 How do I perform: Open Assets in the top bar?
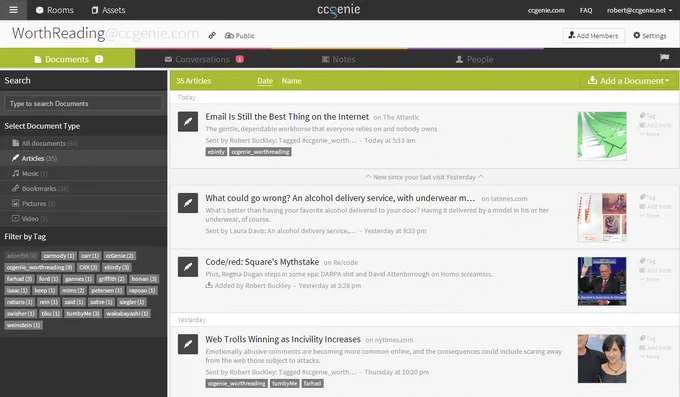pos(108,10)
